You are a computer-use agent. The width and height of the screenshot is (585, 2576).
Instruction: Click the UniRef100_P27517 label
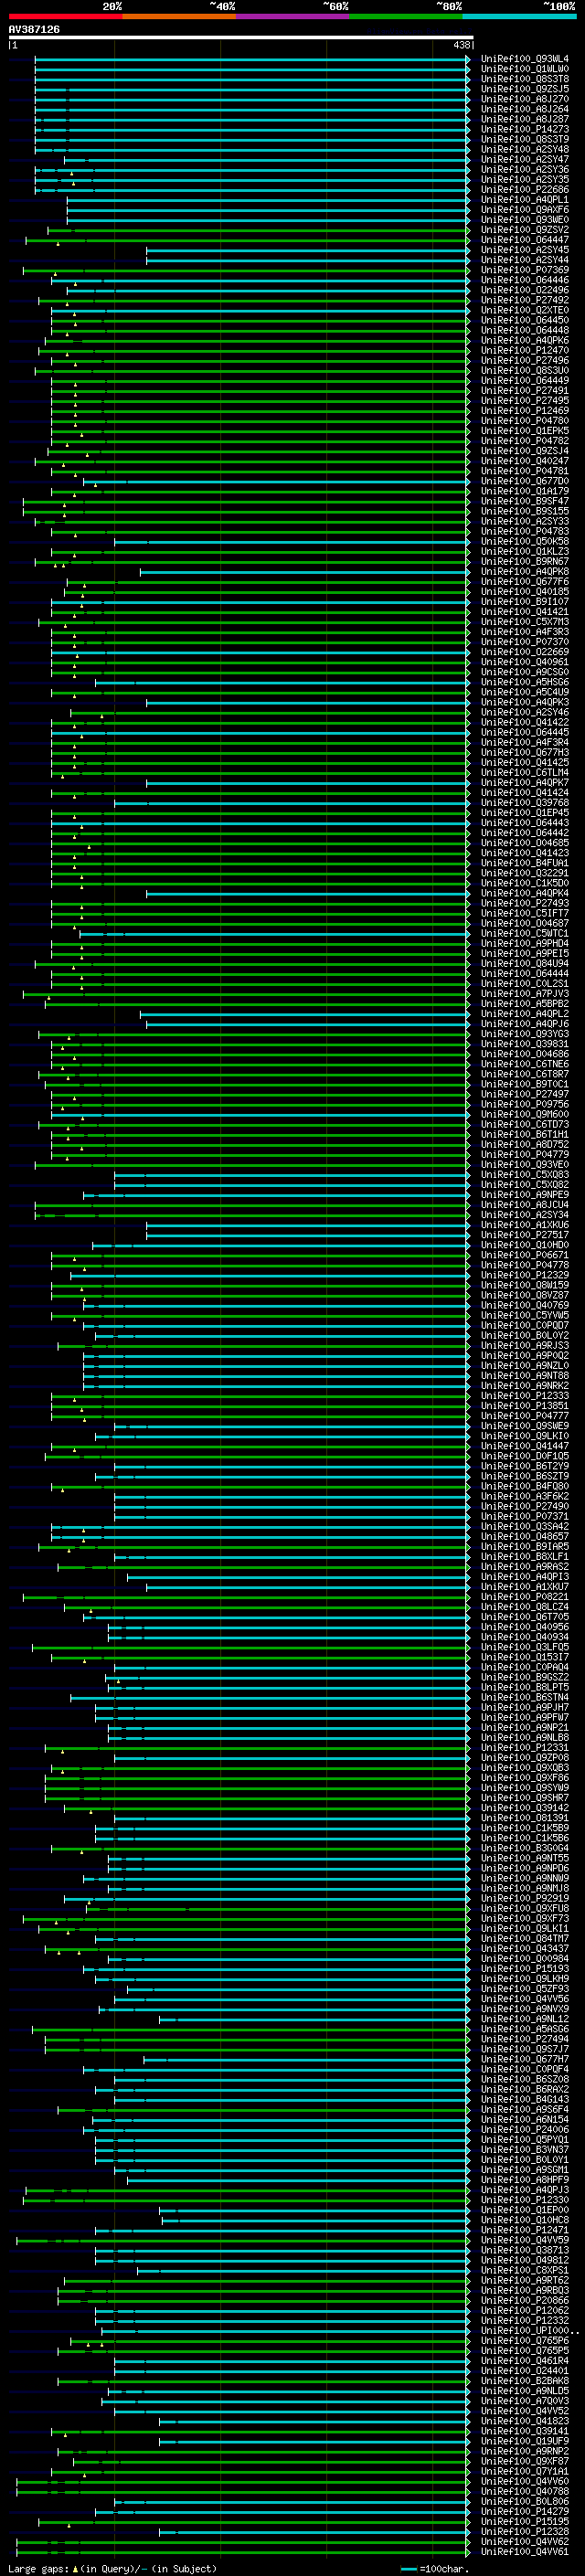tap(525, 1235)
